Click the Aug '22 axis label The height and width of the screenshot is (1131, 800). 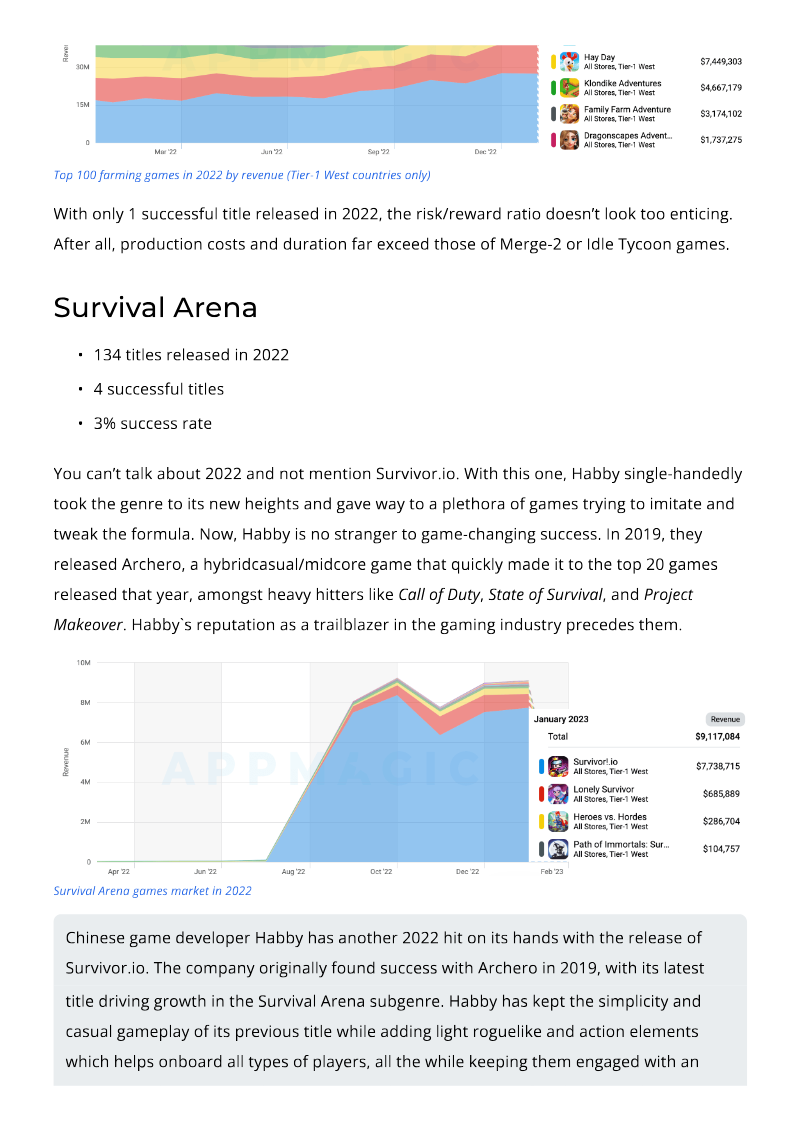click(x=293, y=871)
